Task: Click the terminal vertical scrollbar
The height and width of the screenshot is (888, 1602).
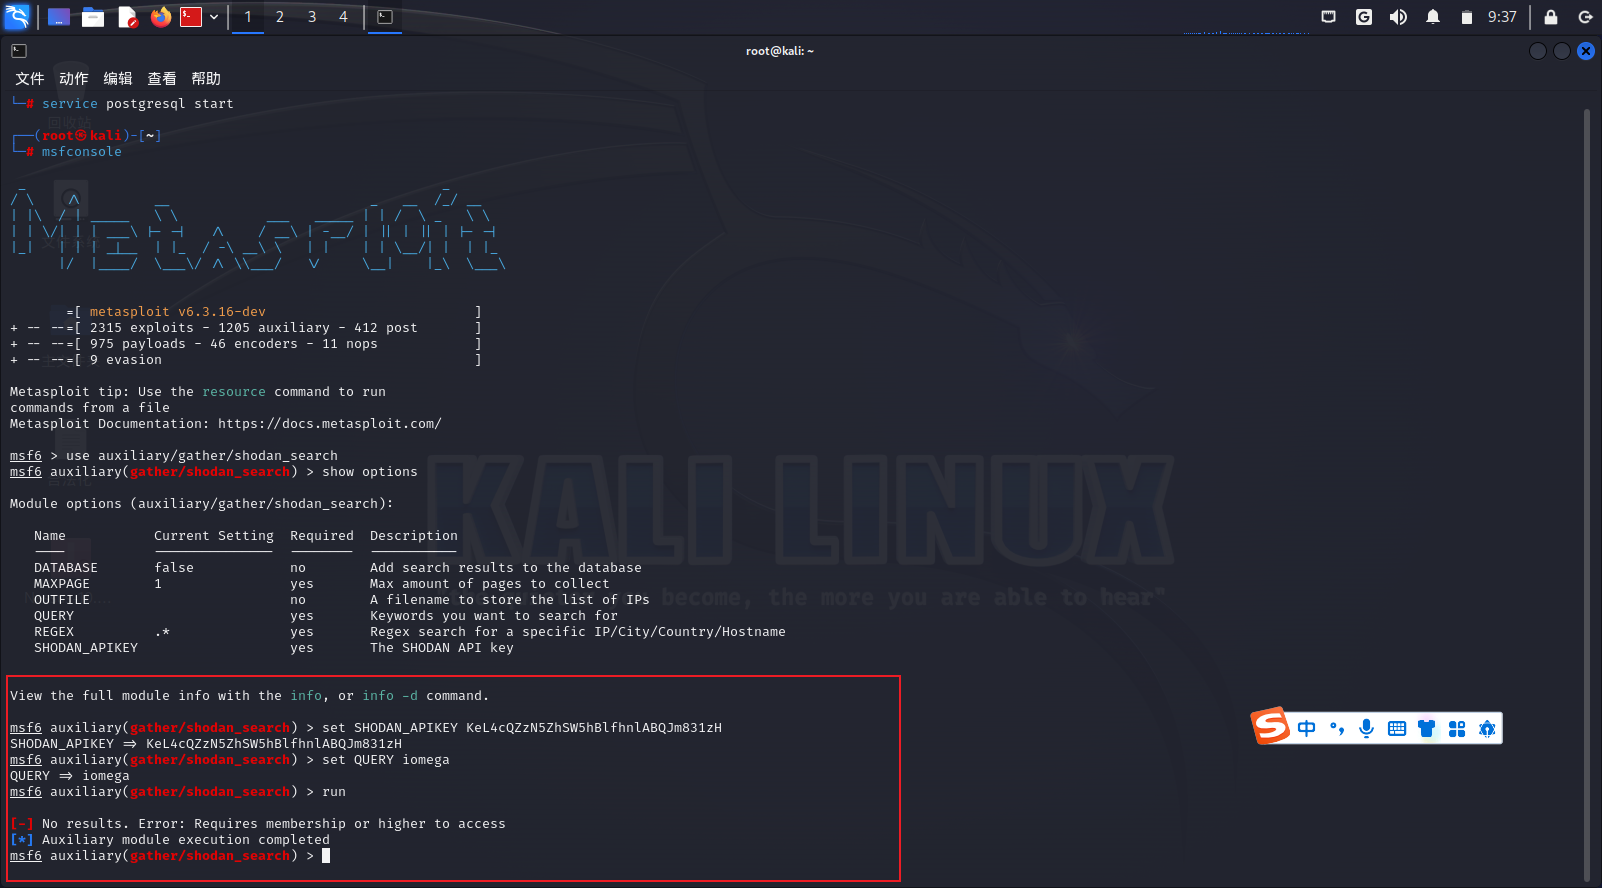Action: pyautogui.click(x=1587, y=495)
